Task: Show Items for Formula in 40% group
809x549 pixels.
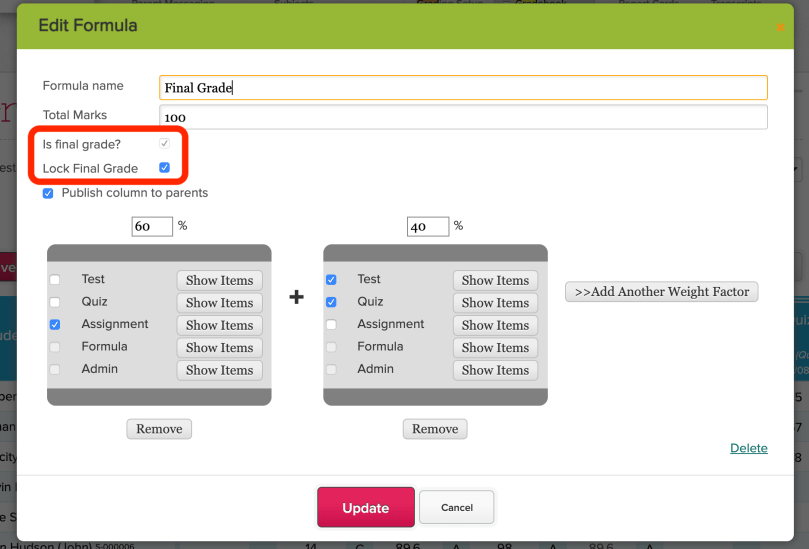Action: (495, 348)
